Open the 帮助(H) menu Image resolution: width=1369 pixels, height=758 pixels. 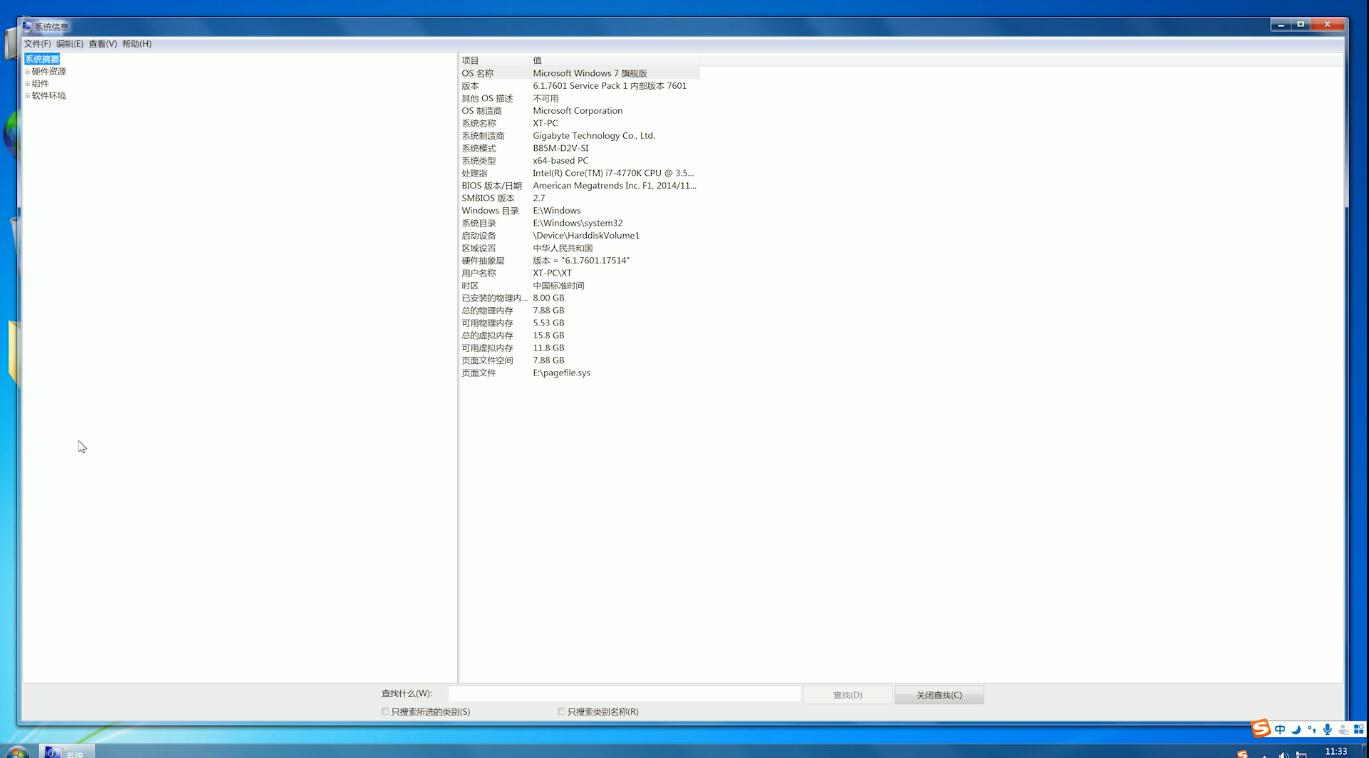[137, 44]
